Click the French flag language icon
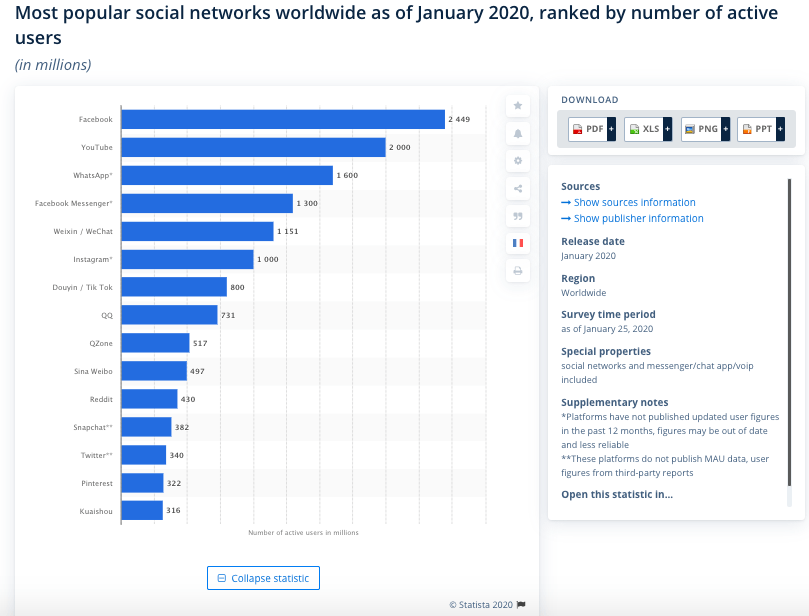The image size is (809, 616). (518, 243)
